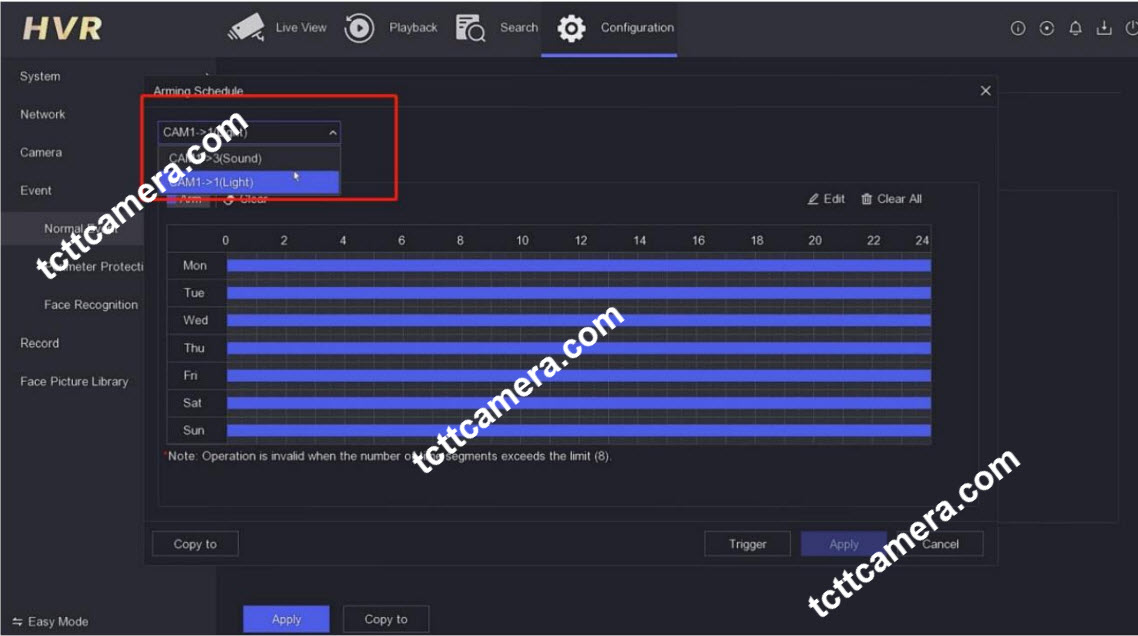Click the record status circle icon
The image size is (1138, 636).
pyautogui.click(x=1047, y=29)
